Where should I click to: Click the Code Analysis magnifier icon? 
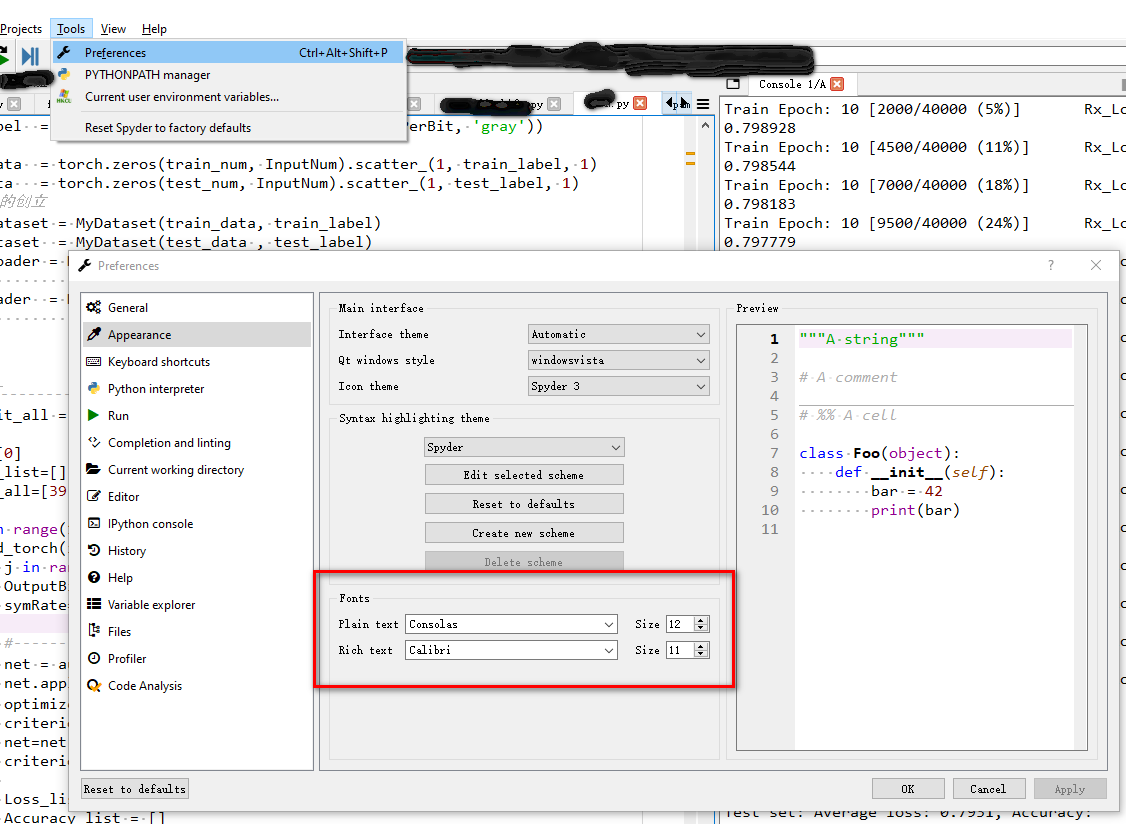93,685
